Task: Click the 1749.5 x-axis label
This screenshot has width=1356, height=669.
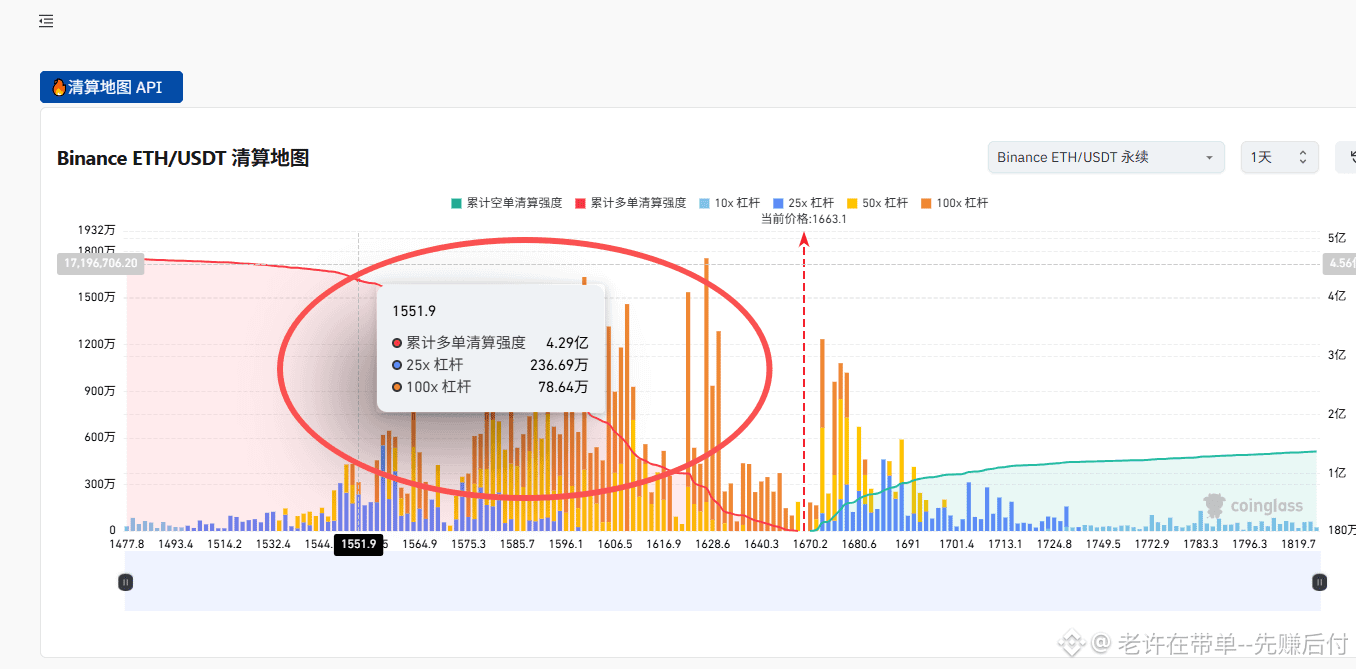Action: (1103, 544)
